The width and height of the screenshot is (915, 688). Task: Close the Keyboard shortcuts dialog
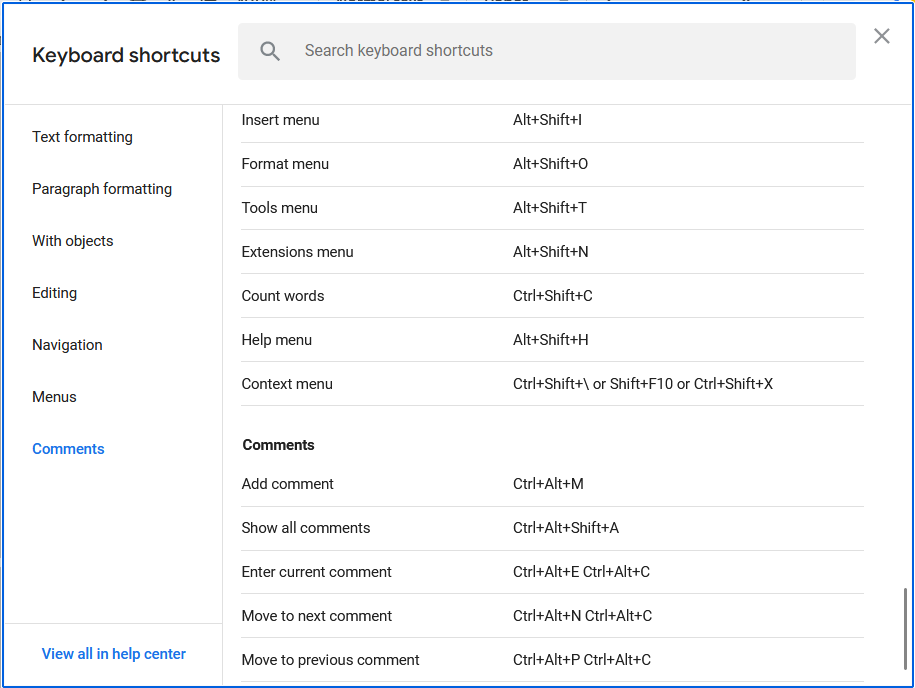pyautogui.click(x=881, y=37)
